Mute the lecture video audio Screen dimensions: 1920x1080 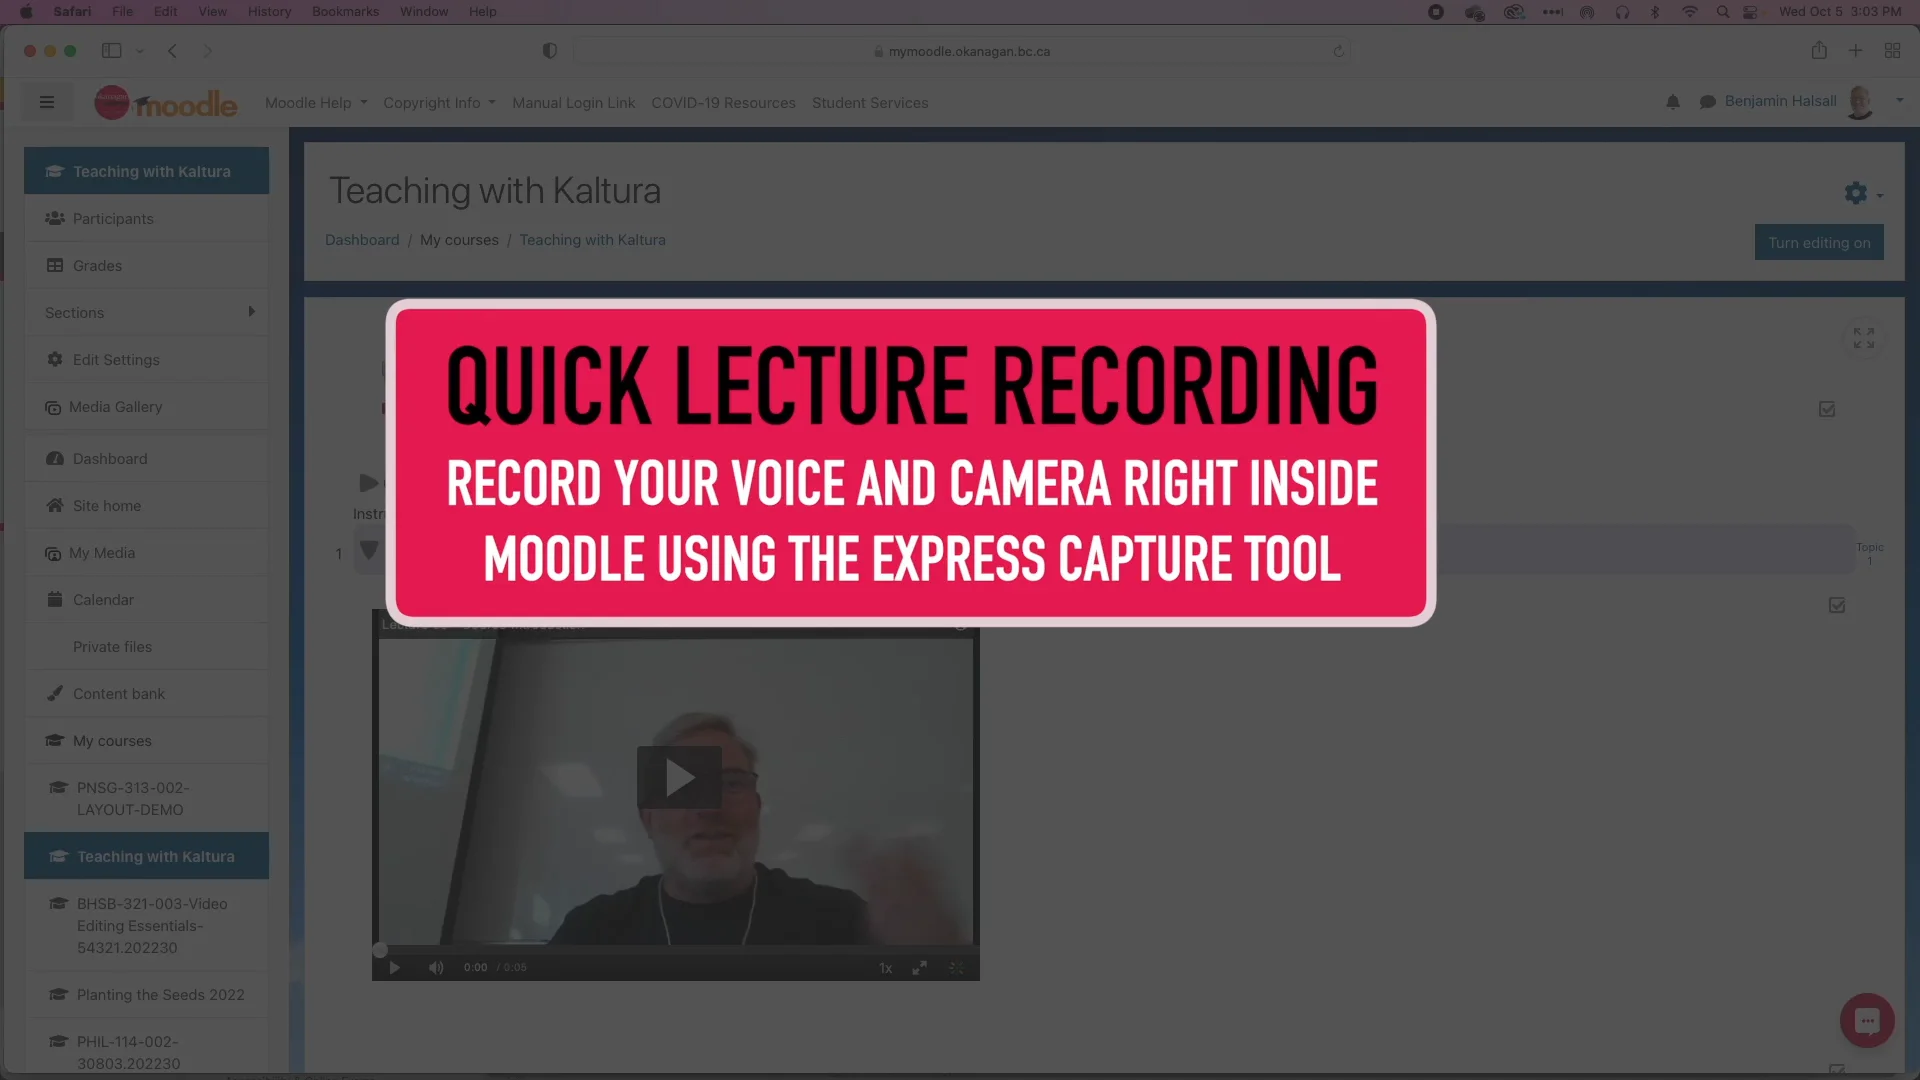(435, 967)
